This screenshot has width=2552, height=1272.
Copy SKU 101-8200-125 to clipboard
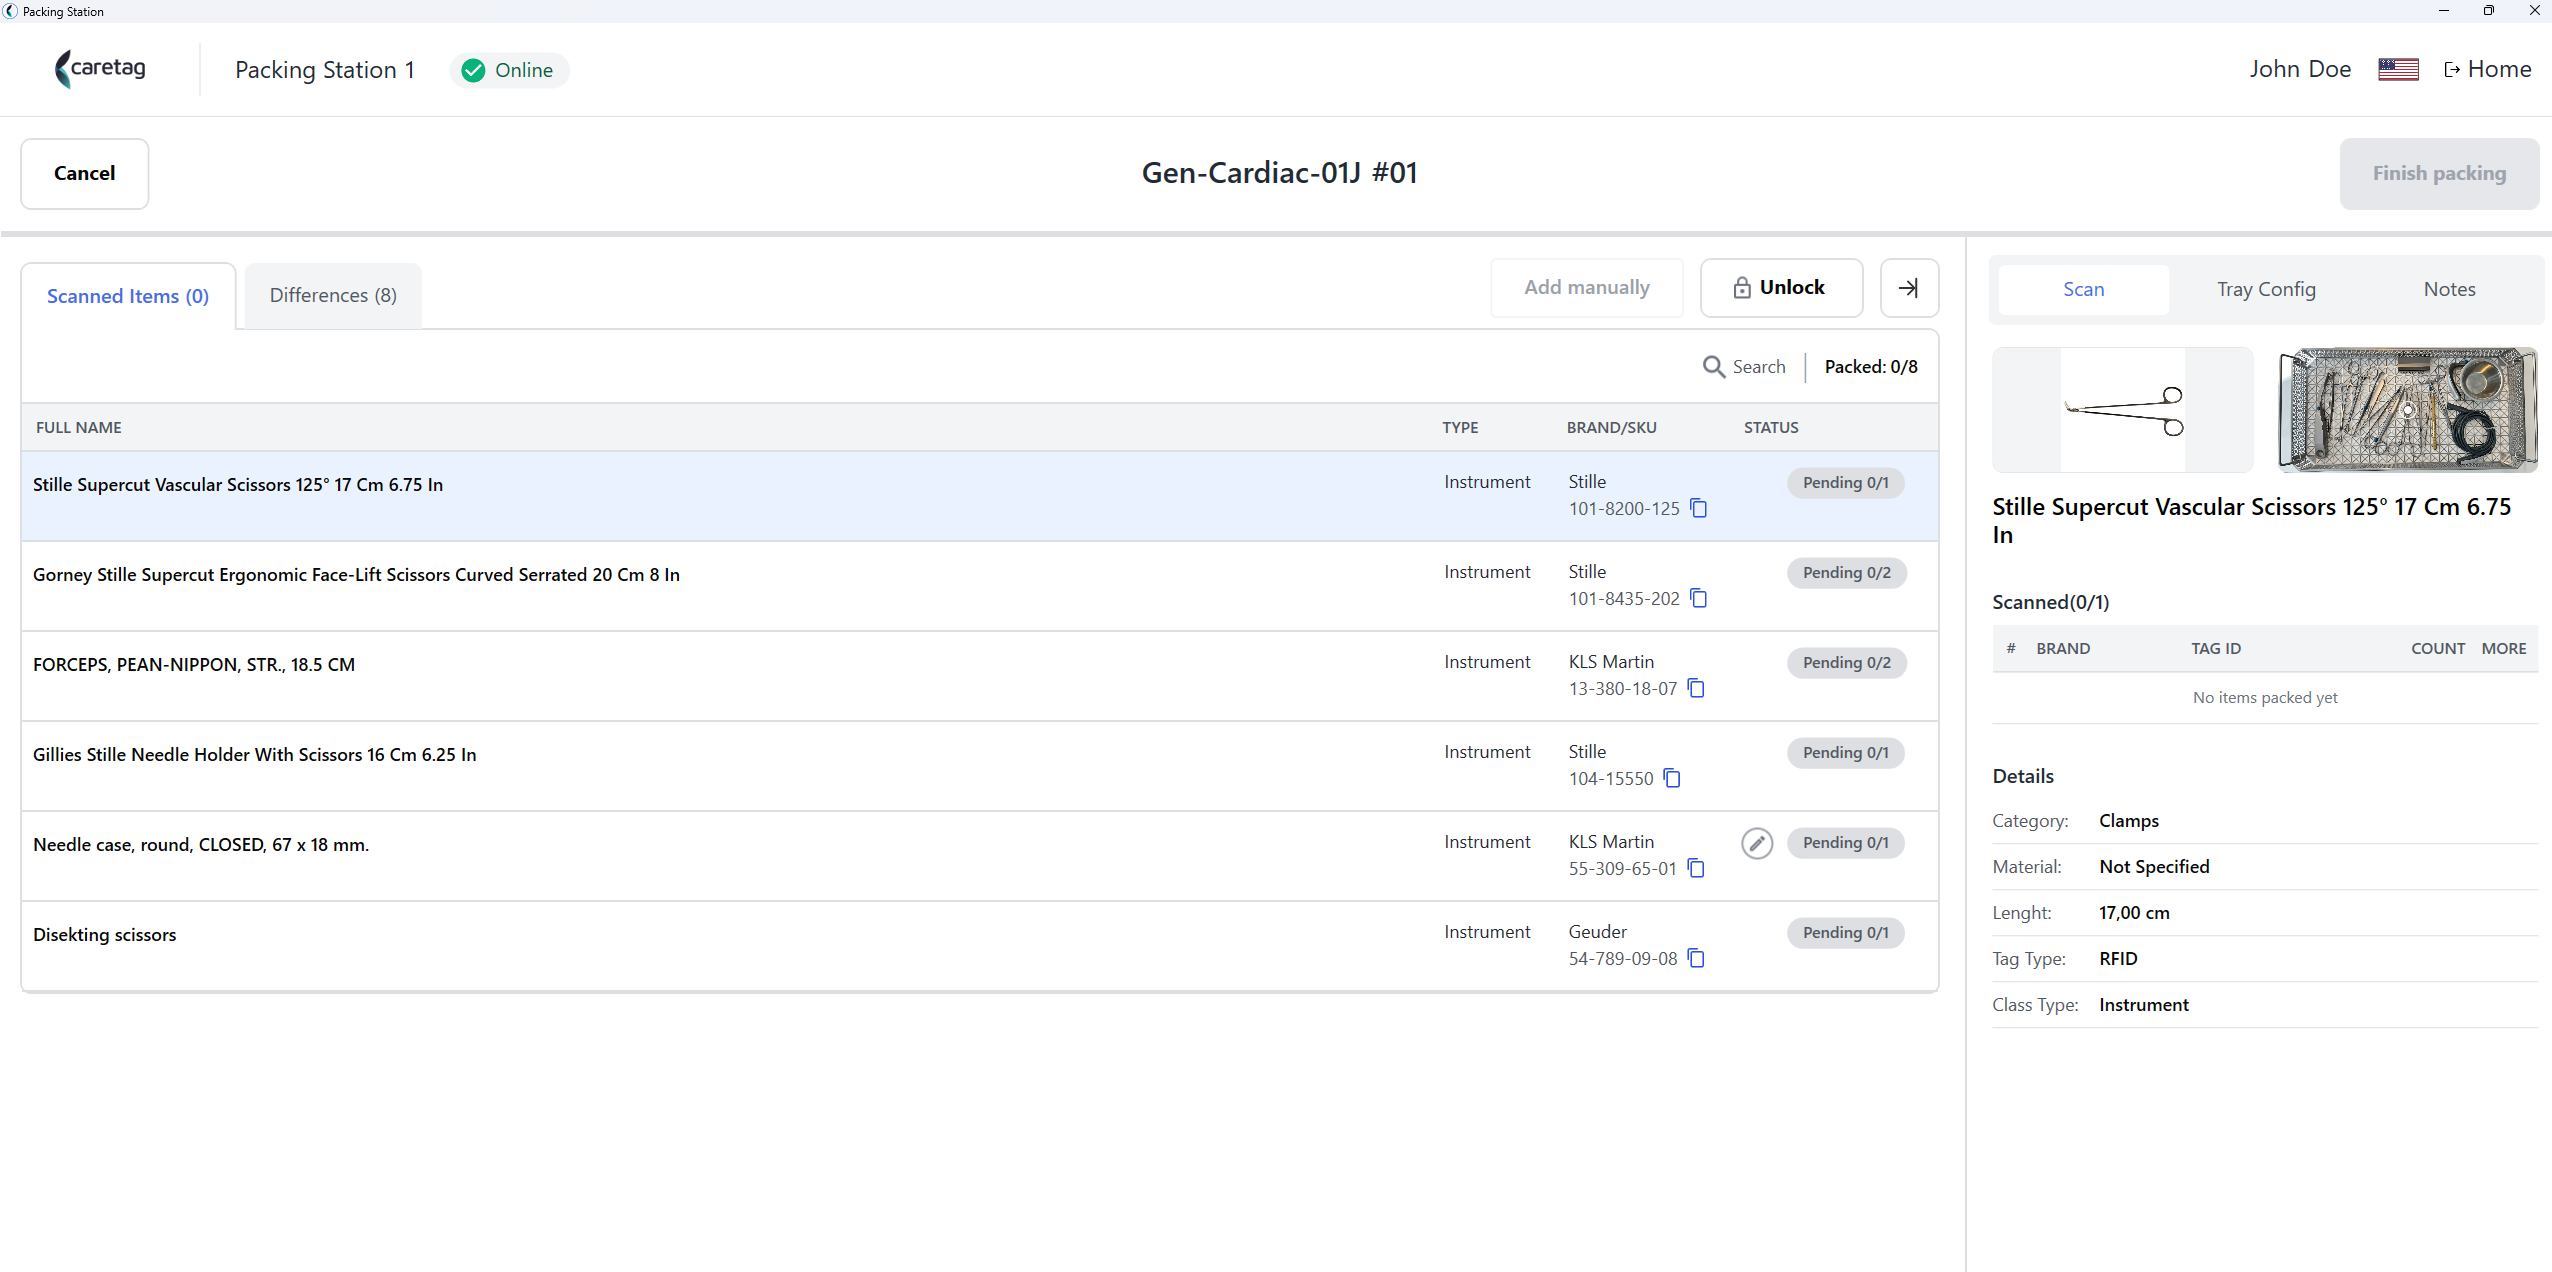(x=1698, y=508)
